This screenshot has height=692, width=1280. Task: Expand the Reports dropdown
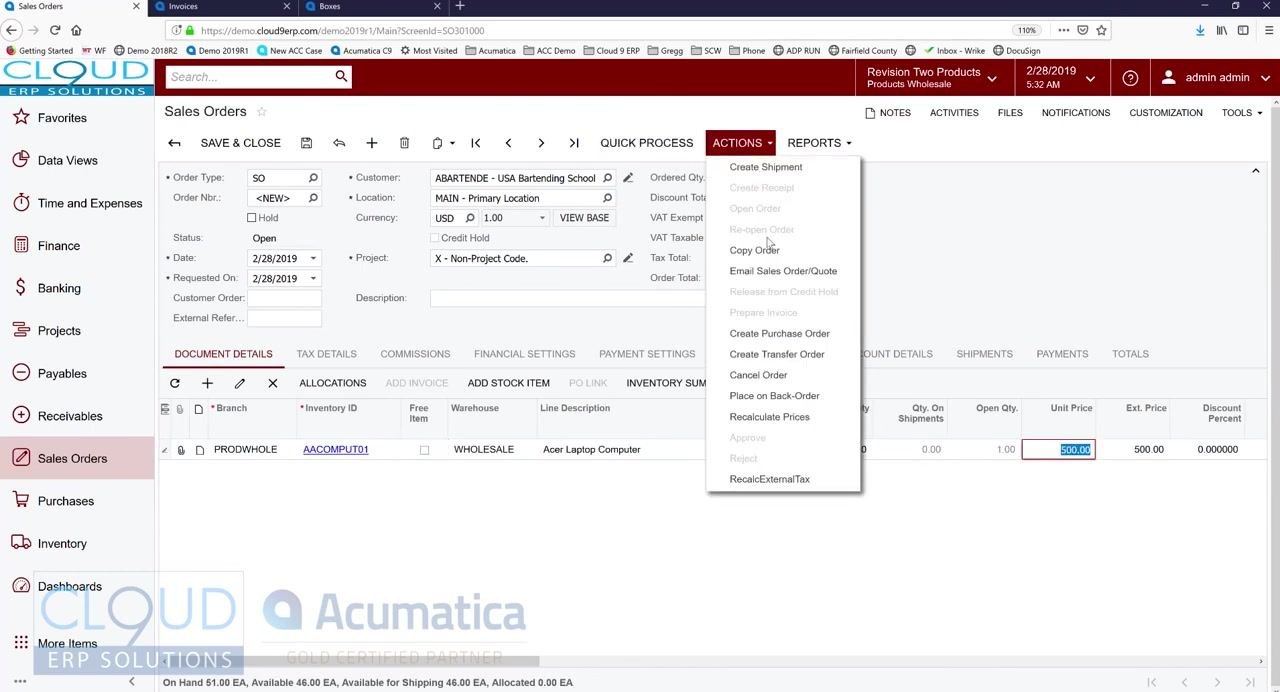(x=819, y=143)
